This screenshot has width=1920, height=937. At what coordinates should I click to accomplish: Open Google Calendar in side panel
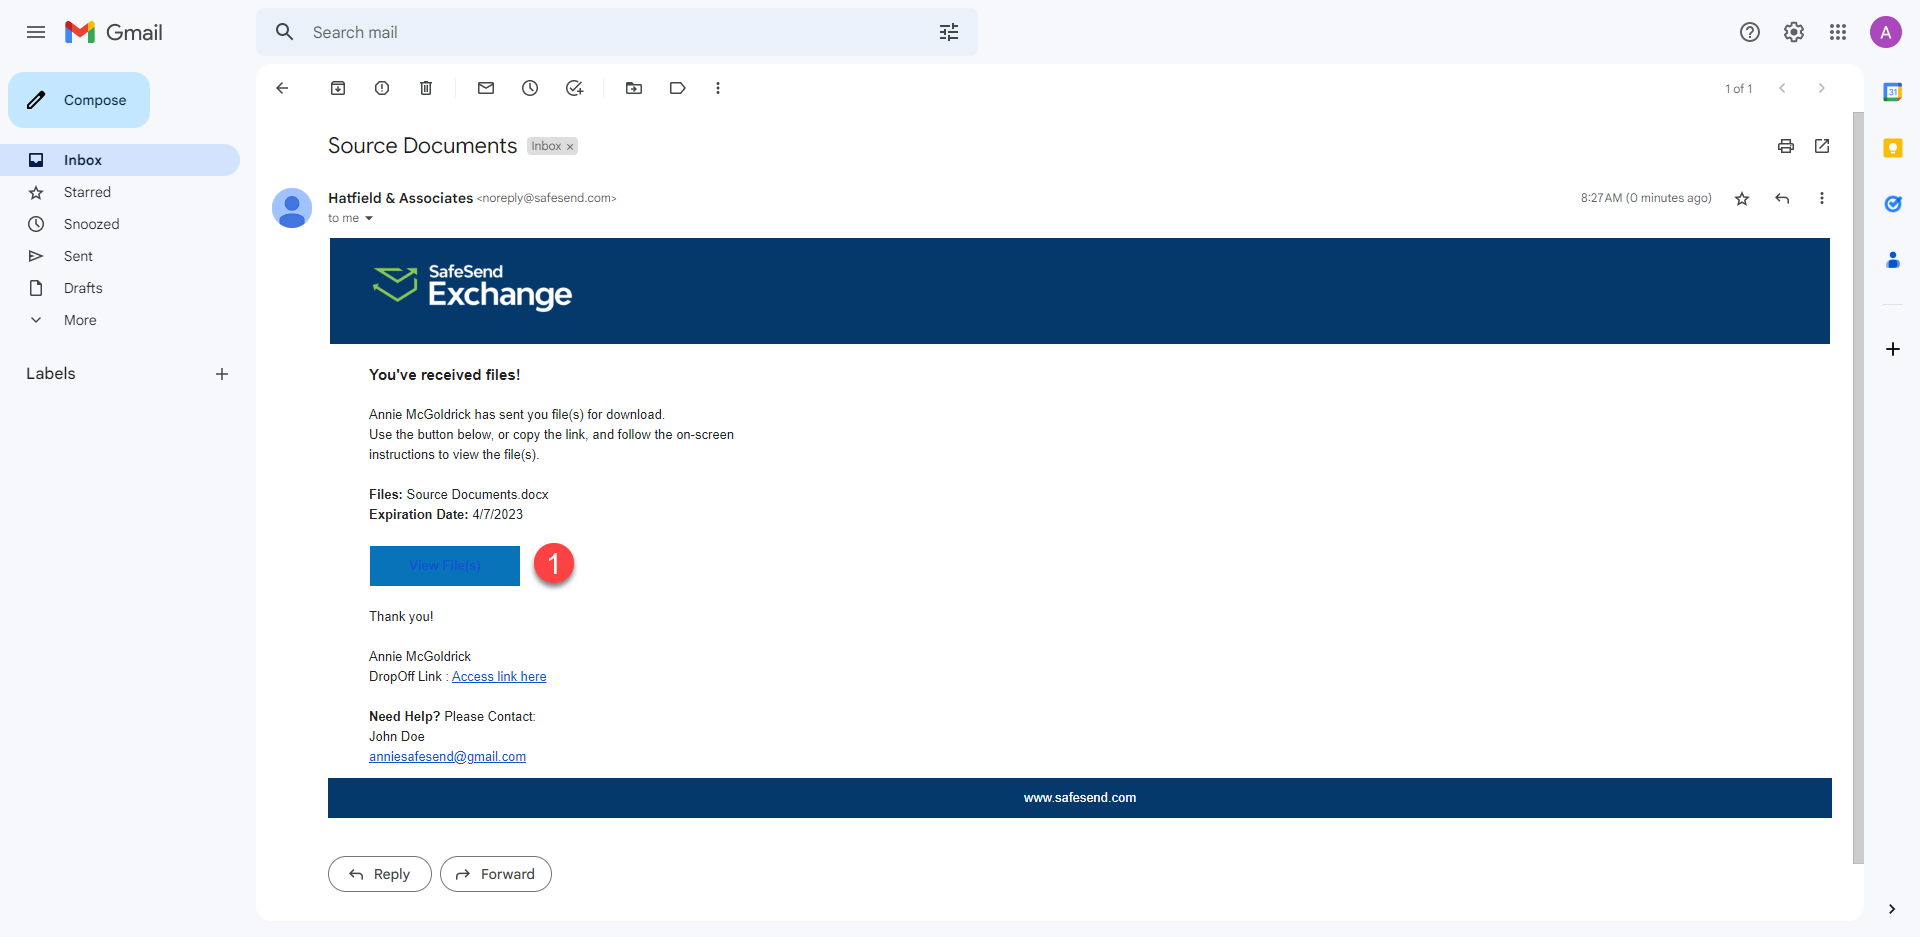(x=1893, y=91)
